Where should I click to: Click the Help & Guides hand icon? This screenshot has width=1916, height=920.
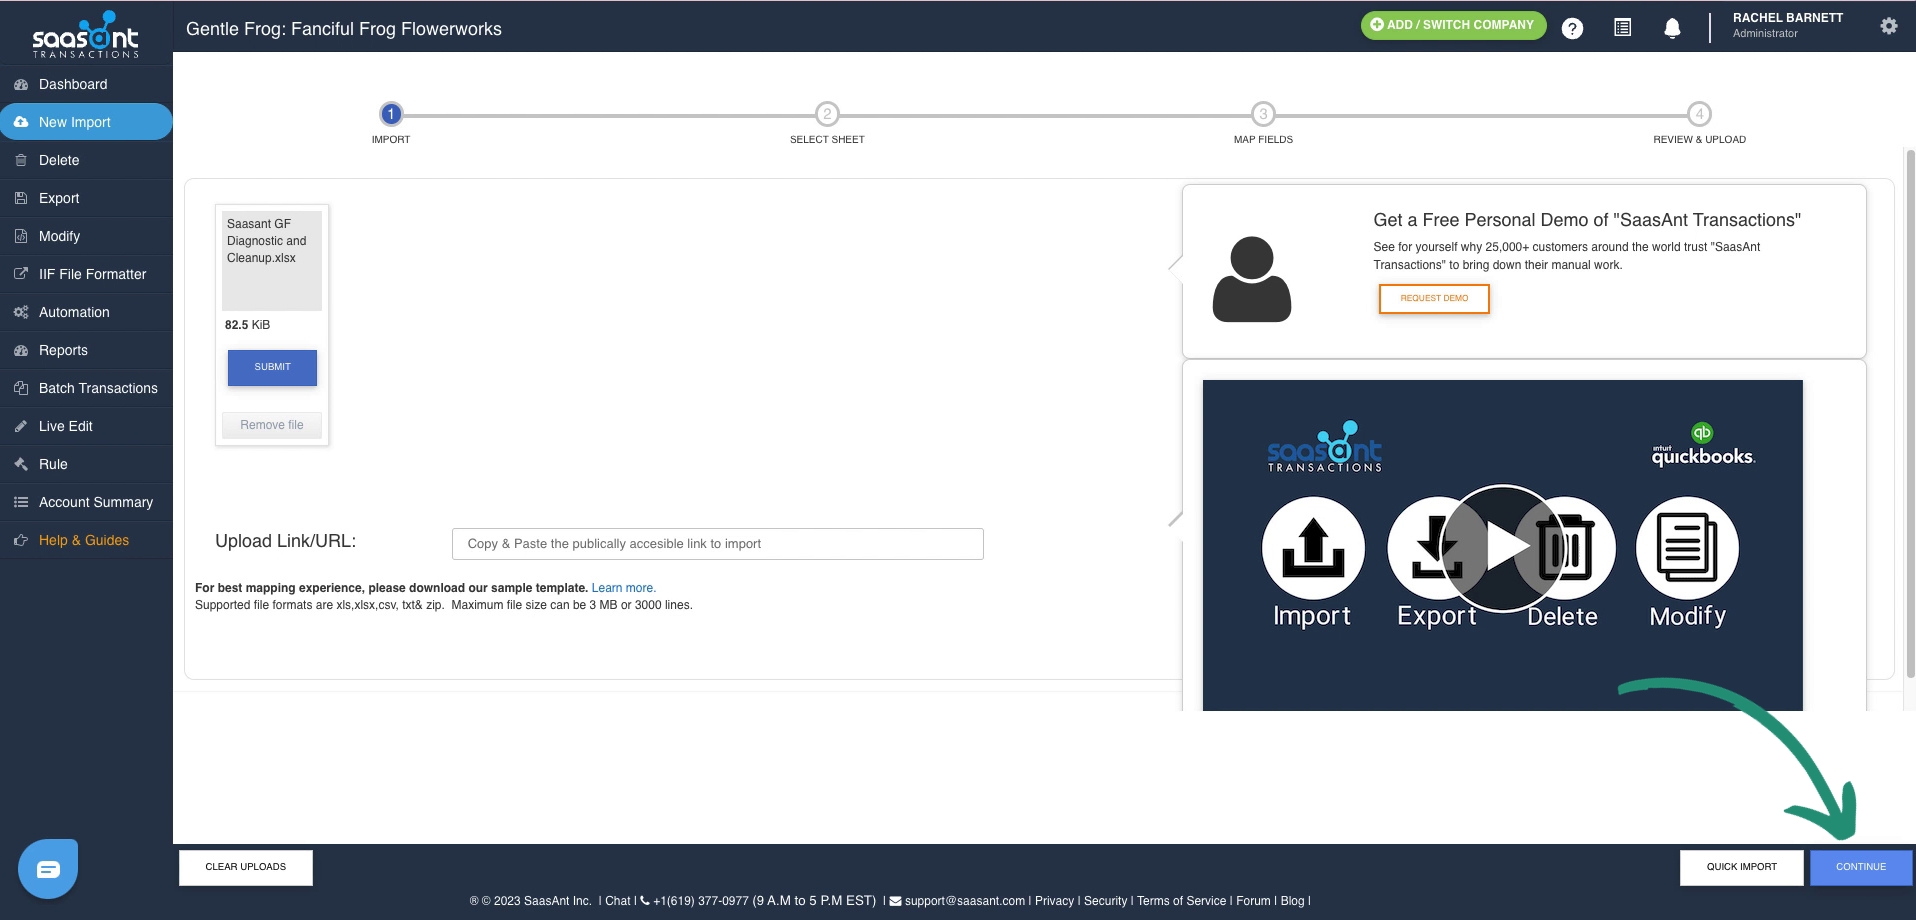[x=21, y=540]
